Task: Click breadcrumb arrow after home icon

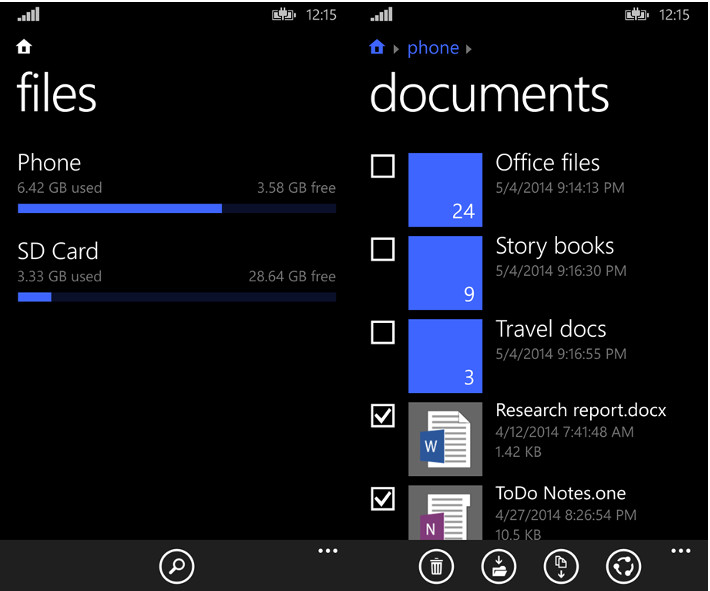Action: [x=396, y=49]
